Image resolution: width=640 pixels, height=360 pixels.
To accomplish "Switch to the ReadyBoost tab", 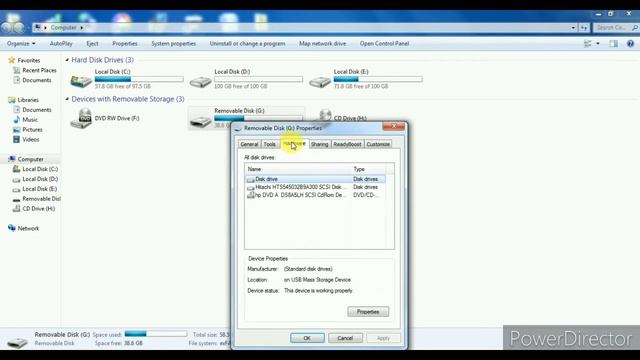I will [347, 144].
